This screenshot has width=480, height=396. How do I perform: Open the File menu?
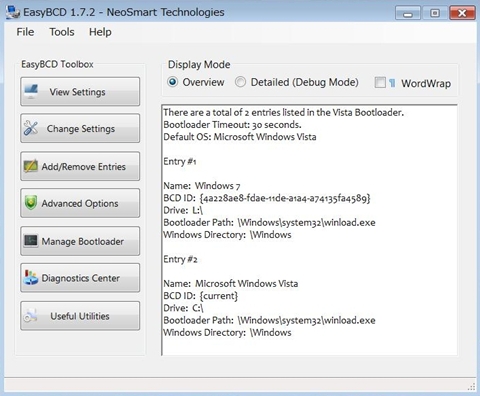(25, 32)
